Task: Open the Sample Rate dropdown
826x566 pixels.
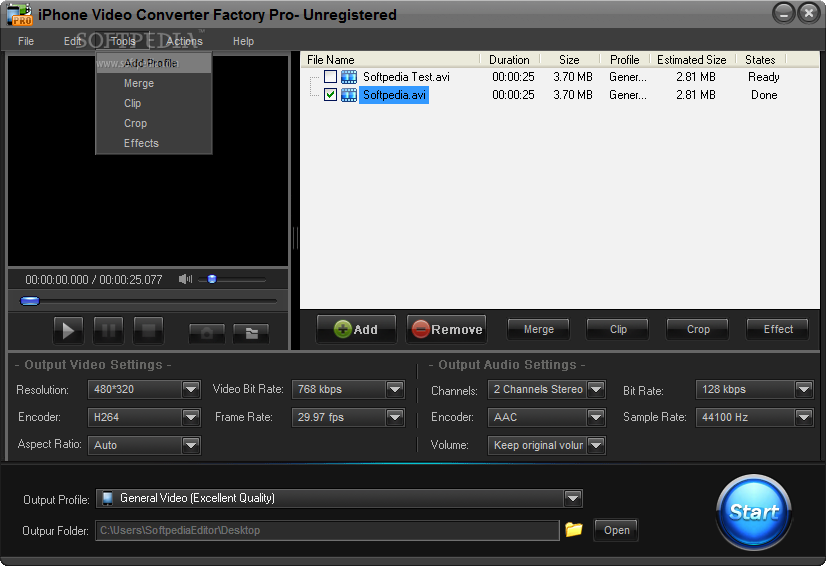Action: pyautogui.click(x=804, y=417)
